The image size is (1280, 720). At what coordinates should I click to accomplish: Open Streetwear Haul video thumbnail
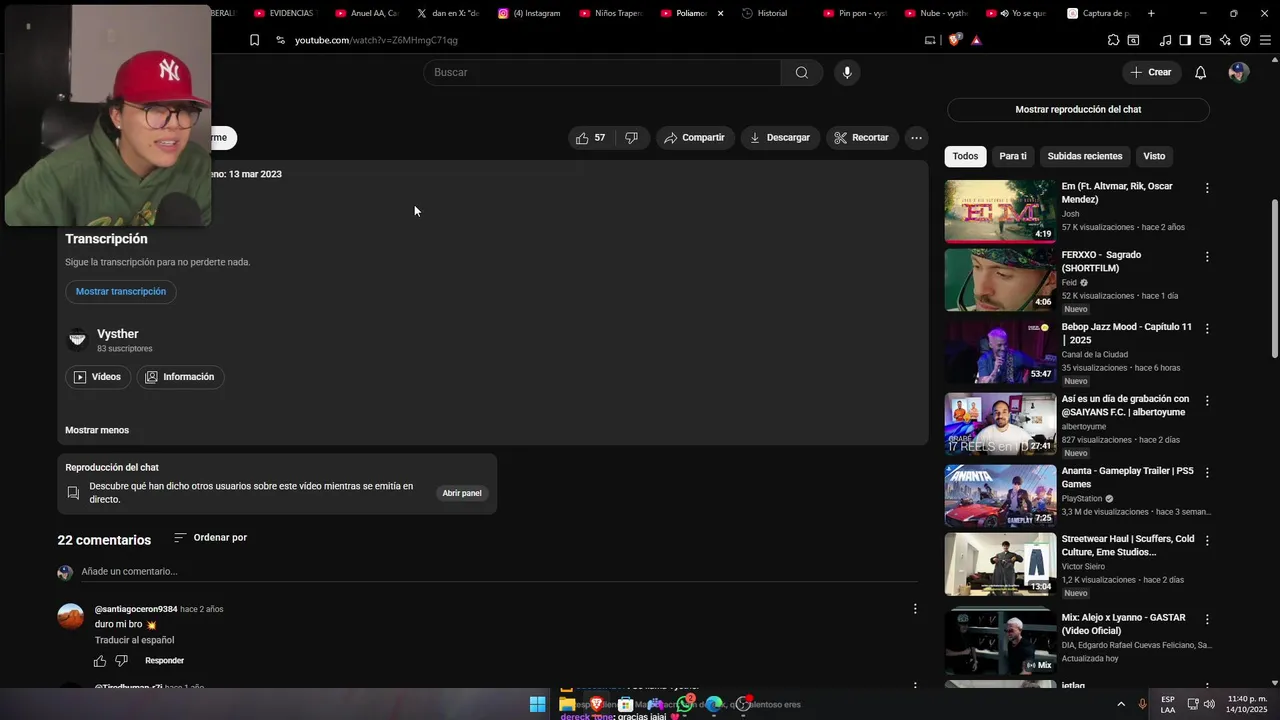click(1000, 564)
